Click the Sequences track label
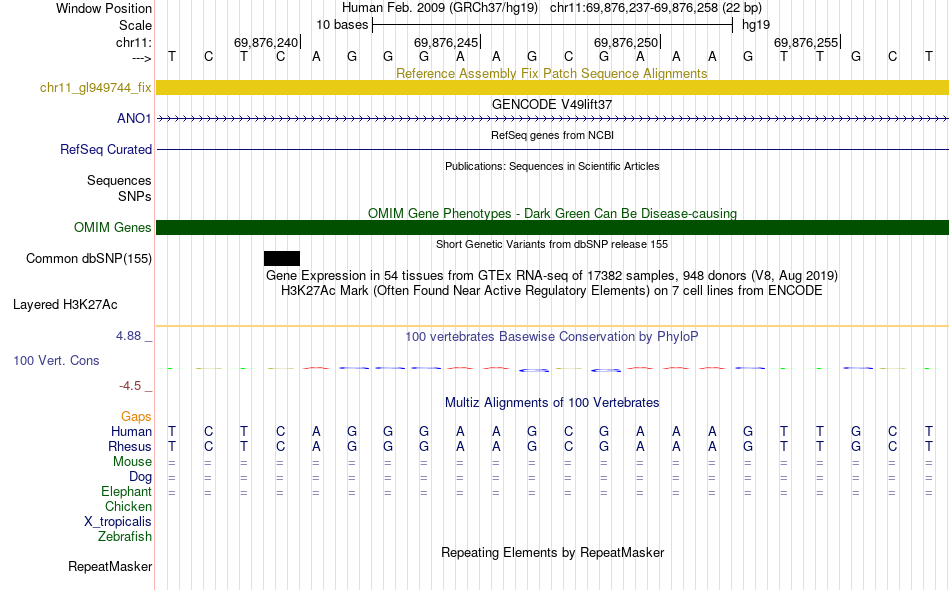Screen dimensions: 950x590 [x=119, y=181]
